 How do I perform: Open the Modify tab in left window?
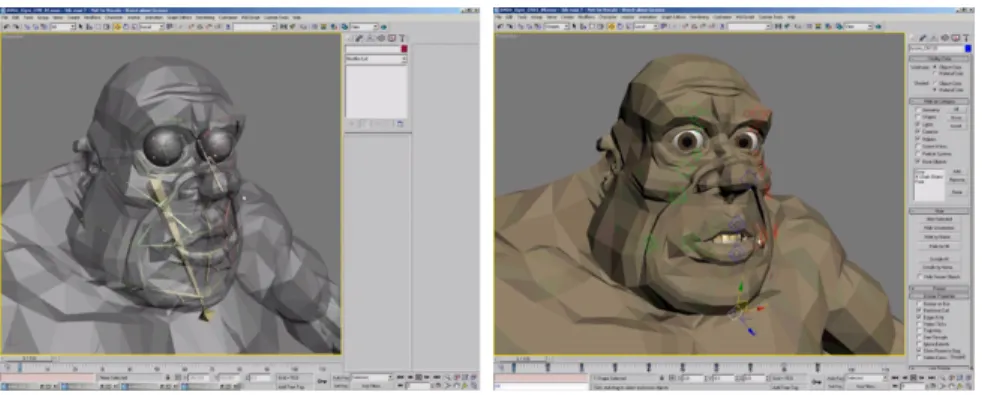point(359,38)
